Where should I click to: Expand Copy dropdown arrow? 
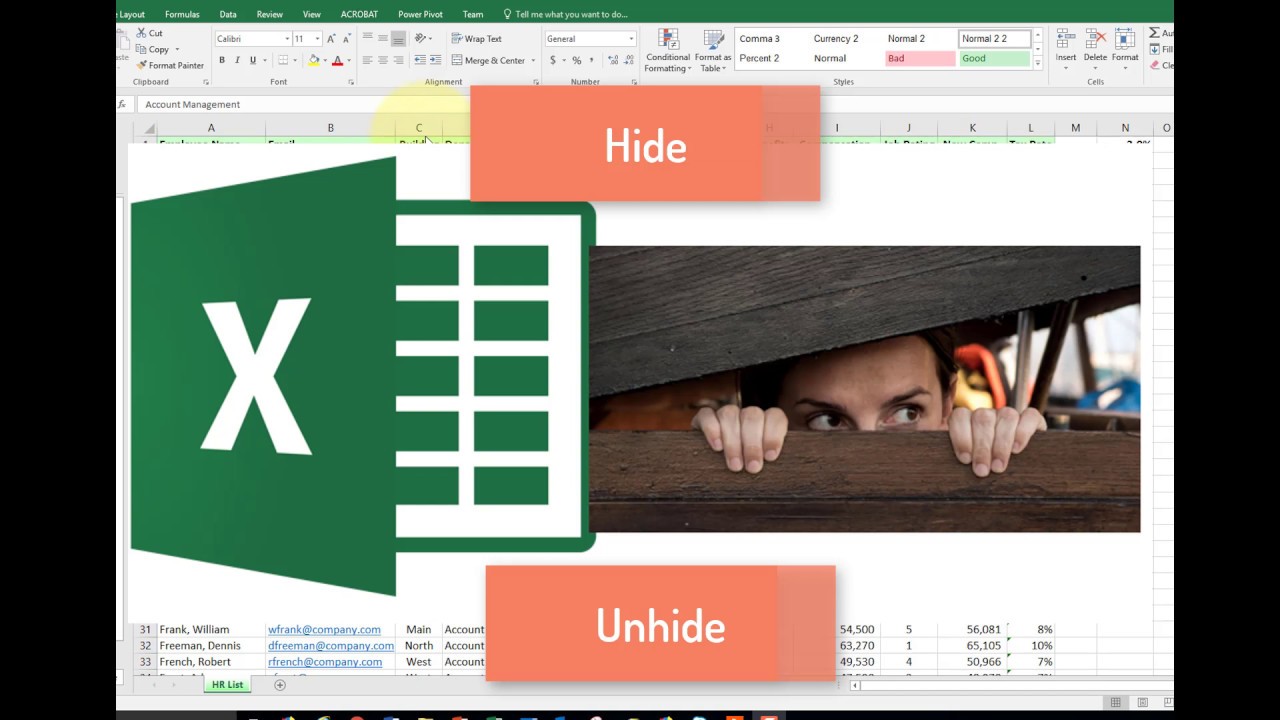(177, 49)
